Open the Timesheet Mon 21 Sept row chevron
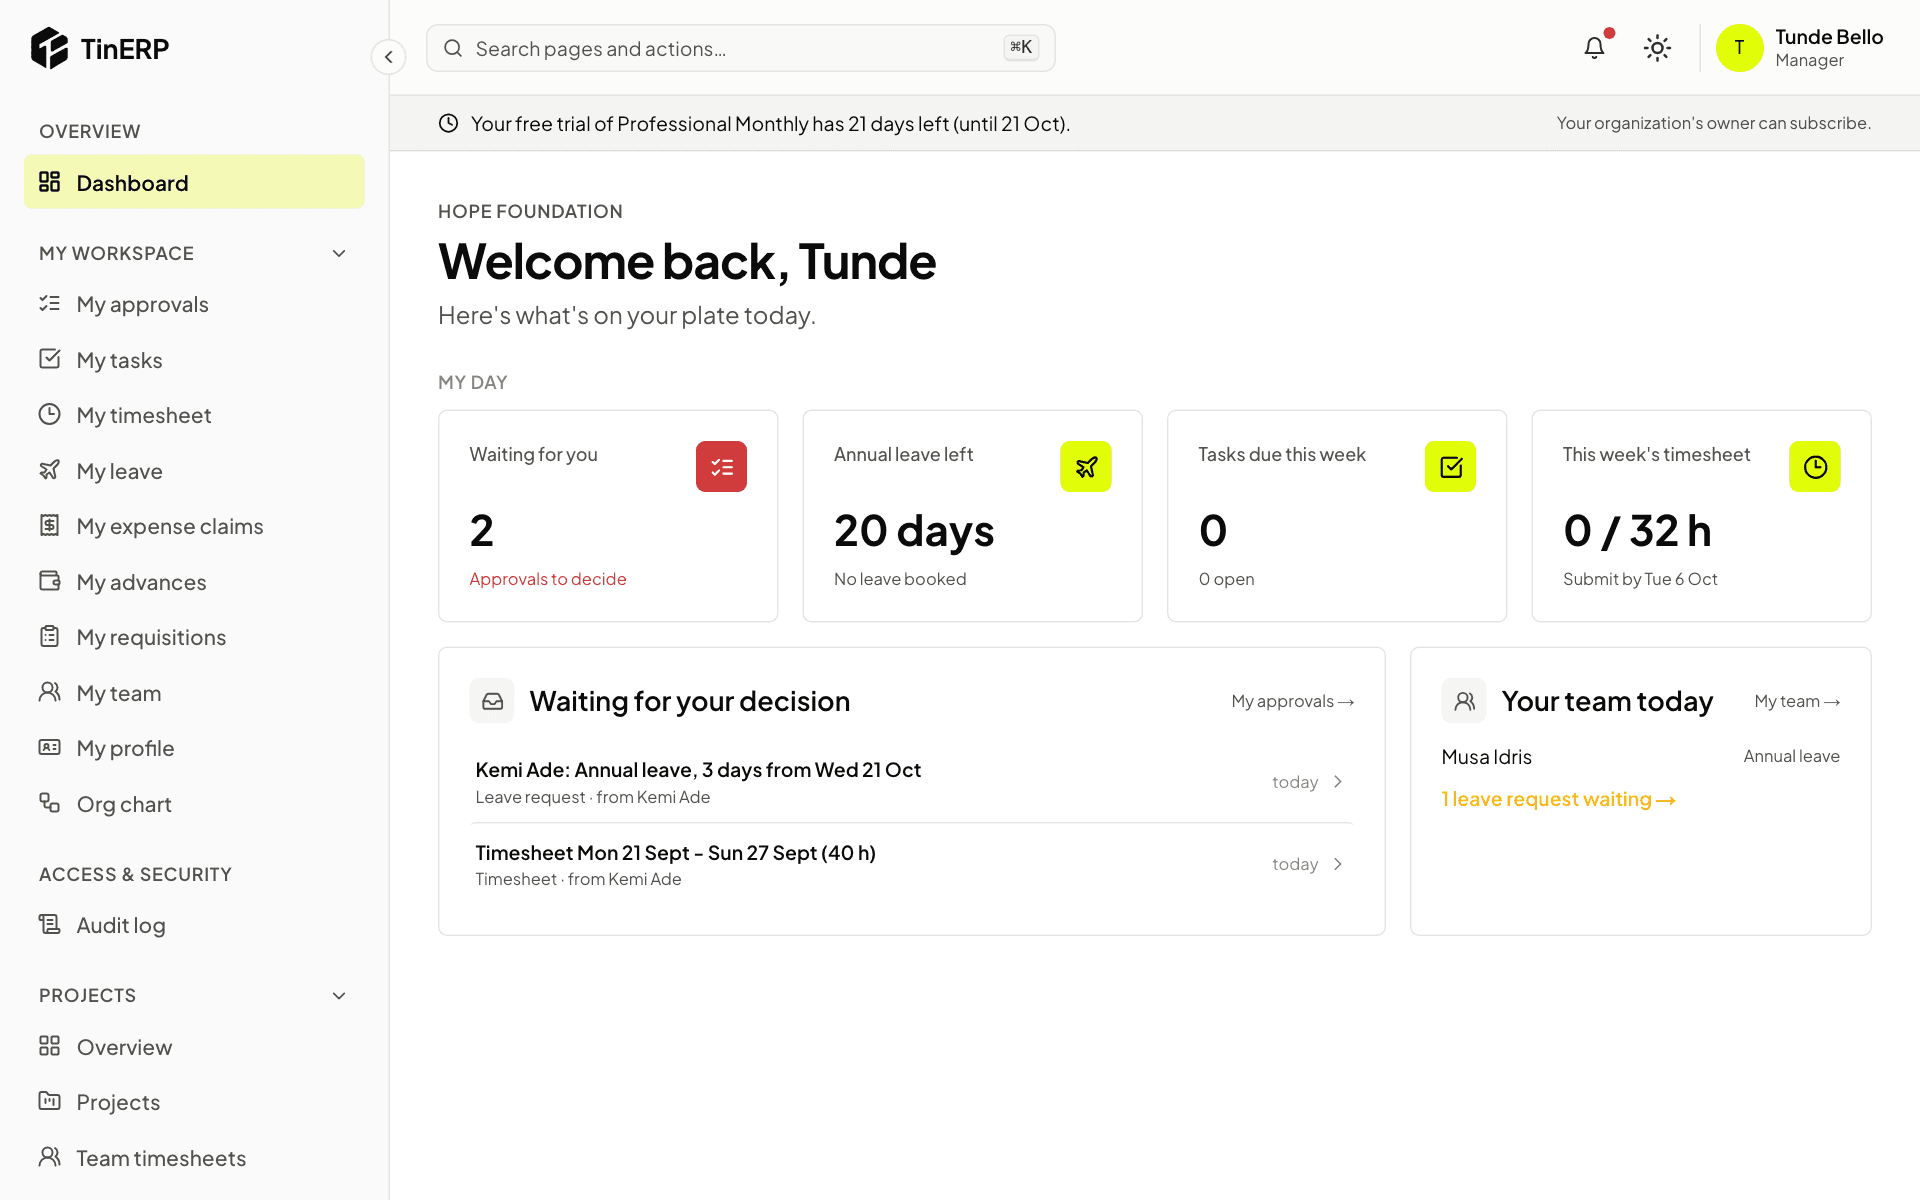Image resolution: width=1920 pixels, height=1200 pixels. pyautogui.click(x=1338, y=864)
